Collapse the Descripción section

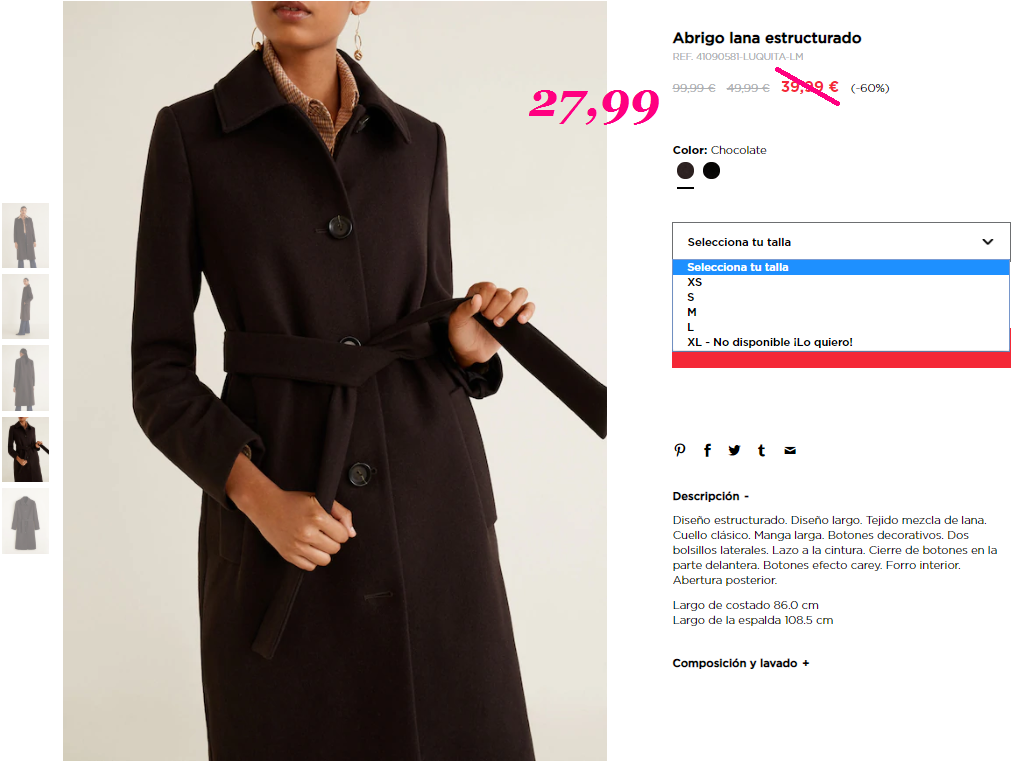click(710, 496)
